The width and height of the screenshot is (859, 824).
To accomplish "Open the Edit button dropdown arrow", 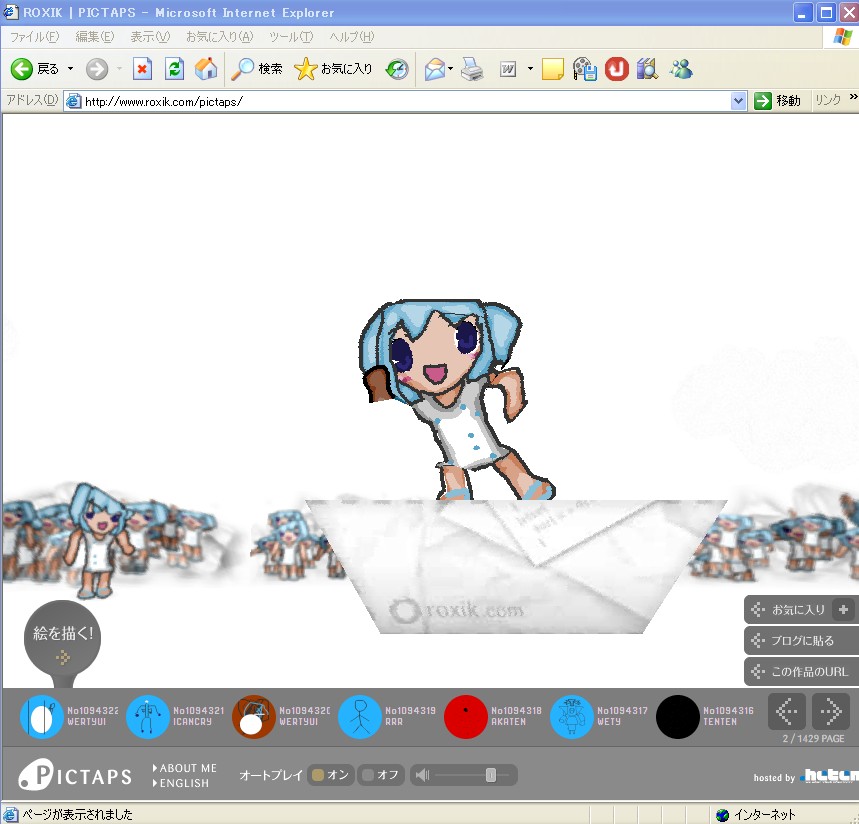I will point(530,69).
